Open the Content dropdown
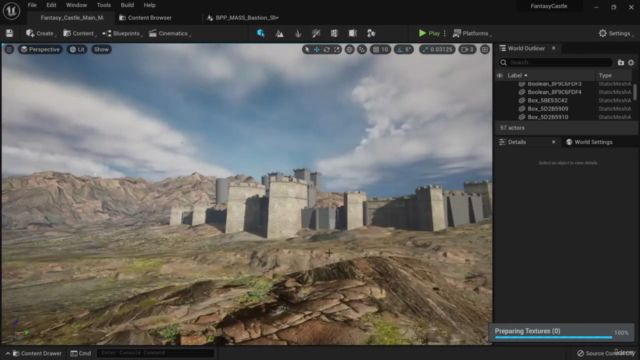Viewport: 640px width, 360px height. 79,33
